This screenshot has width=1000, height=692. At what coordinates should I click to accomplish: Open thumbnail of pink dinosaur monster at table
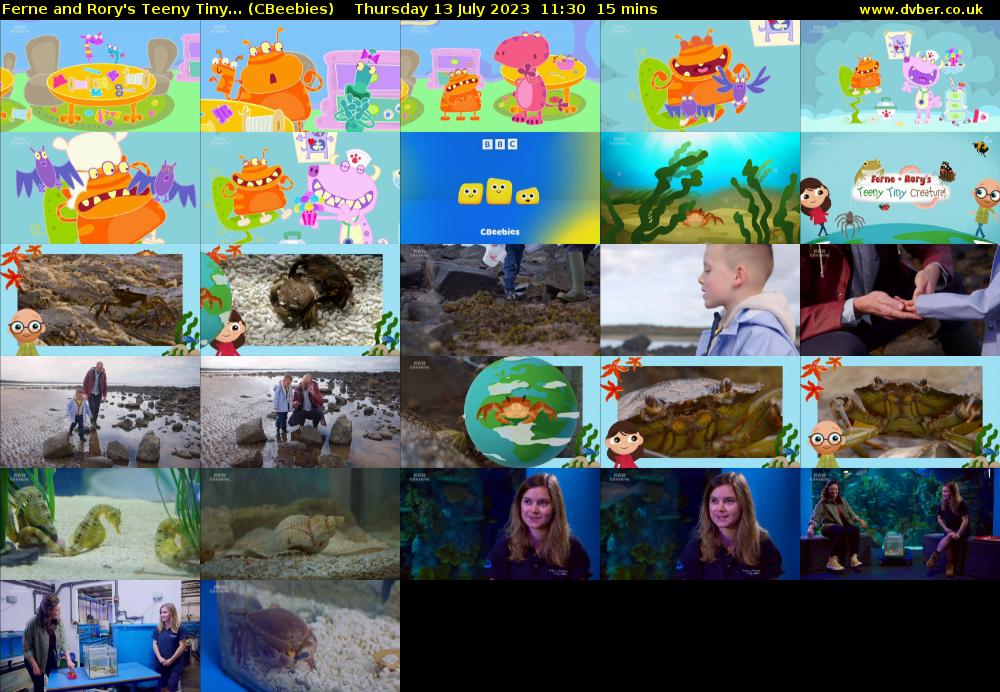pos(500,76)
